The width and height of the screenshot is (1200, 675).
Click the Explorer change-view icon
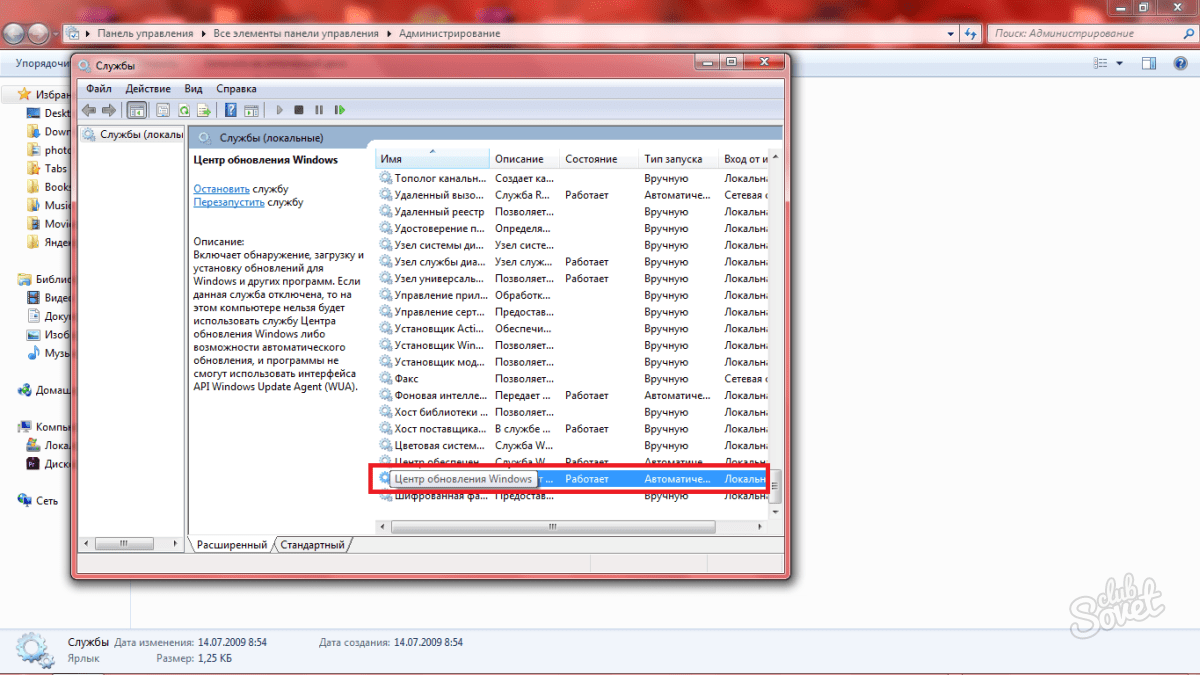1099,63
